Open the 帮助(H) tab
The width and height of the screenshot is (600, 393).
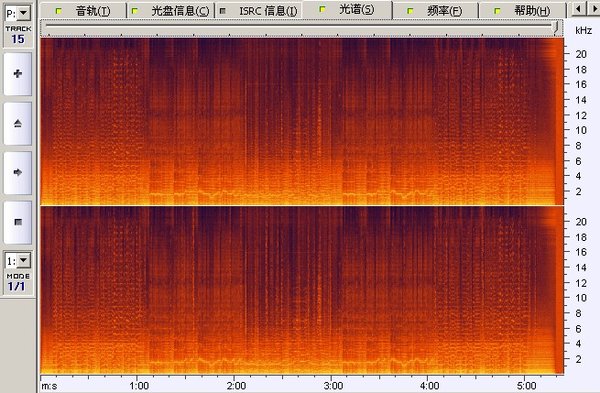point(523,11)
